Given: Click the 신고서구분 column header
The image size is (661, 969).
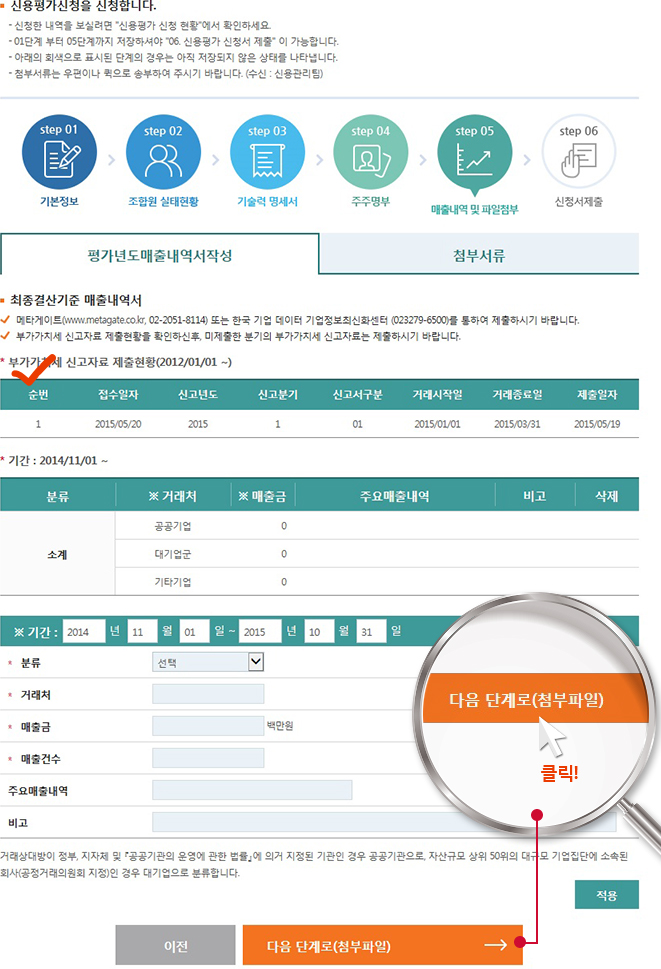Looking at the screenshot, I should coord(357,394).
